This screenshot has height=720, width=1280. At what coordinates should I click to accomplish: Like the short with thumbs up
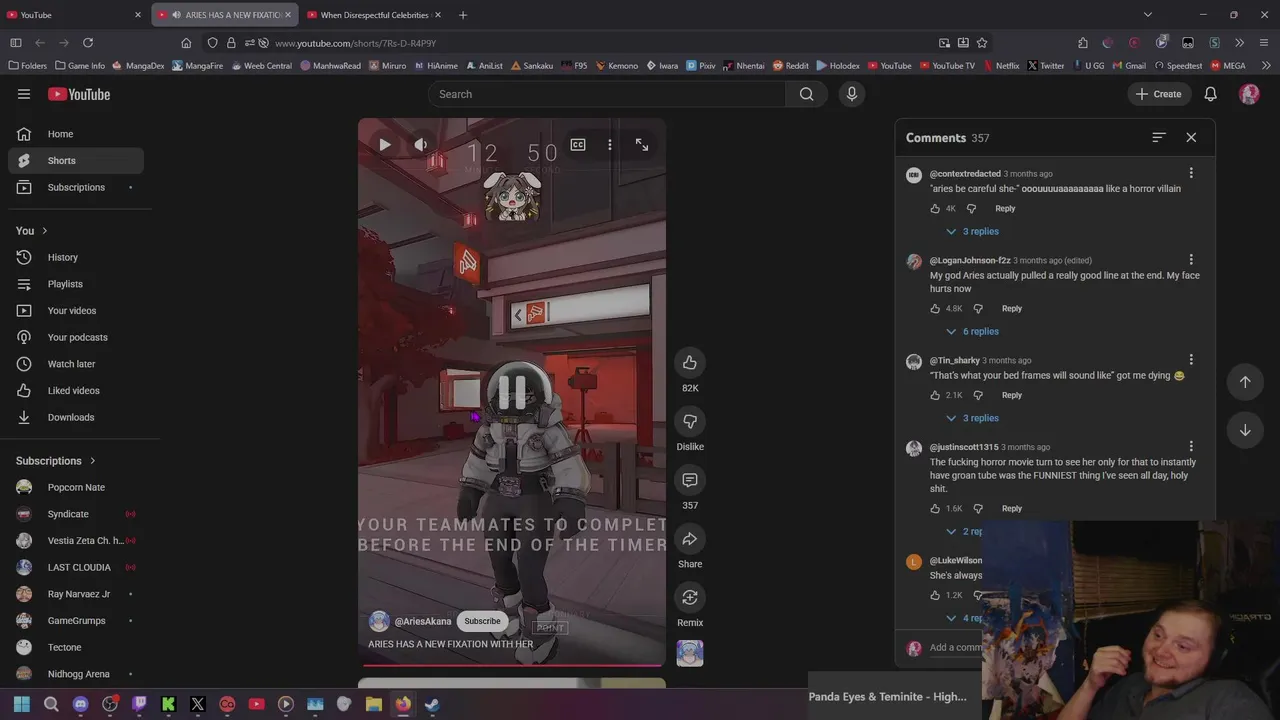[x=690, y=362]
